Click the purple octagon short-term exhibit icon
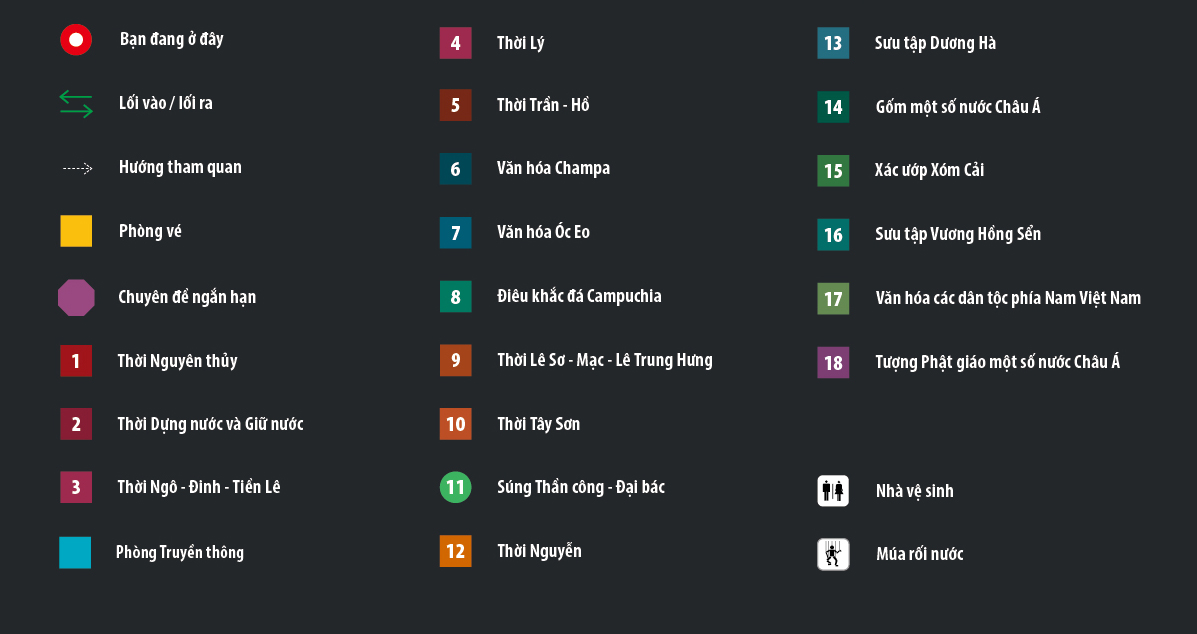Image resolution: width=1197 pixels, height=634 pixels. (x=76, y=297)
